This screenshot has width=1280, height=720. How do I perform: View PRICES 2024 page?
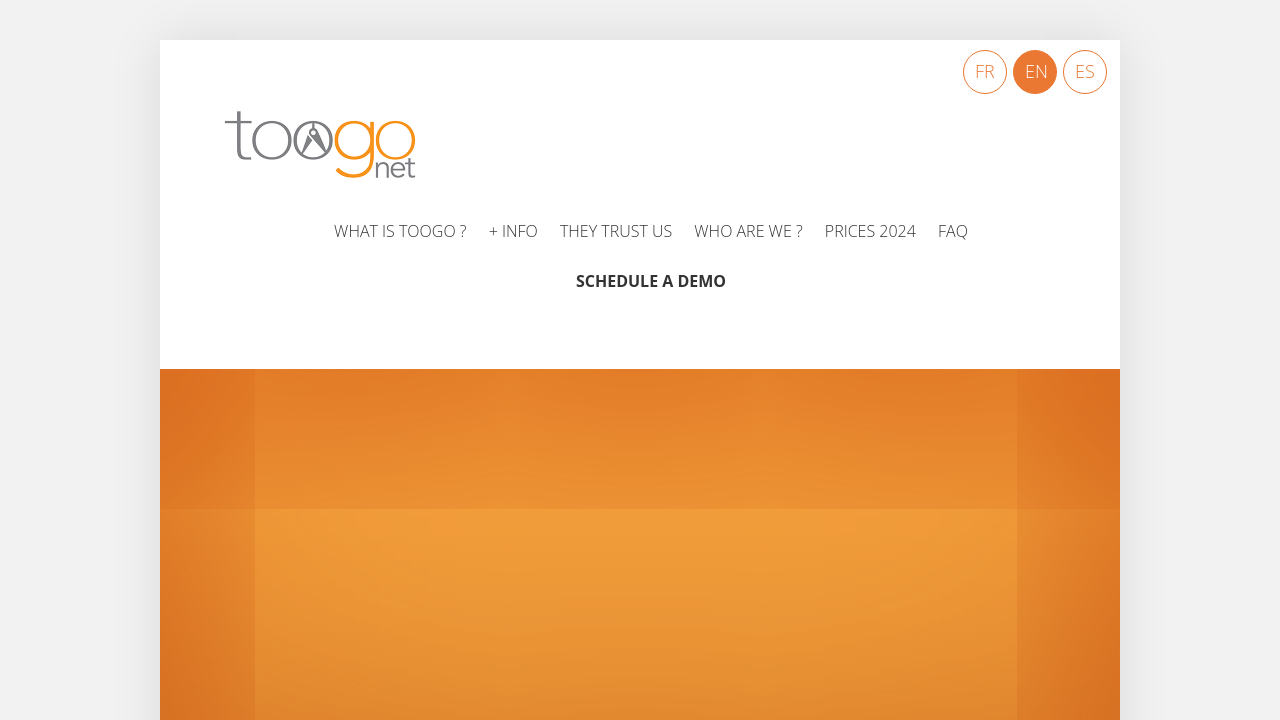tap(870, 231)
